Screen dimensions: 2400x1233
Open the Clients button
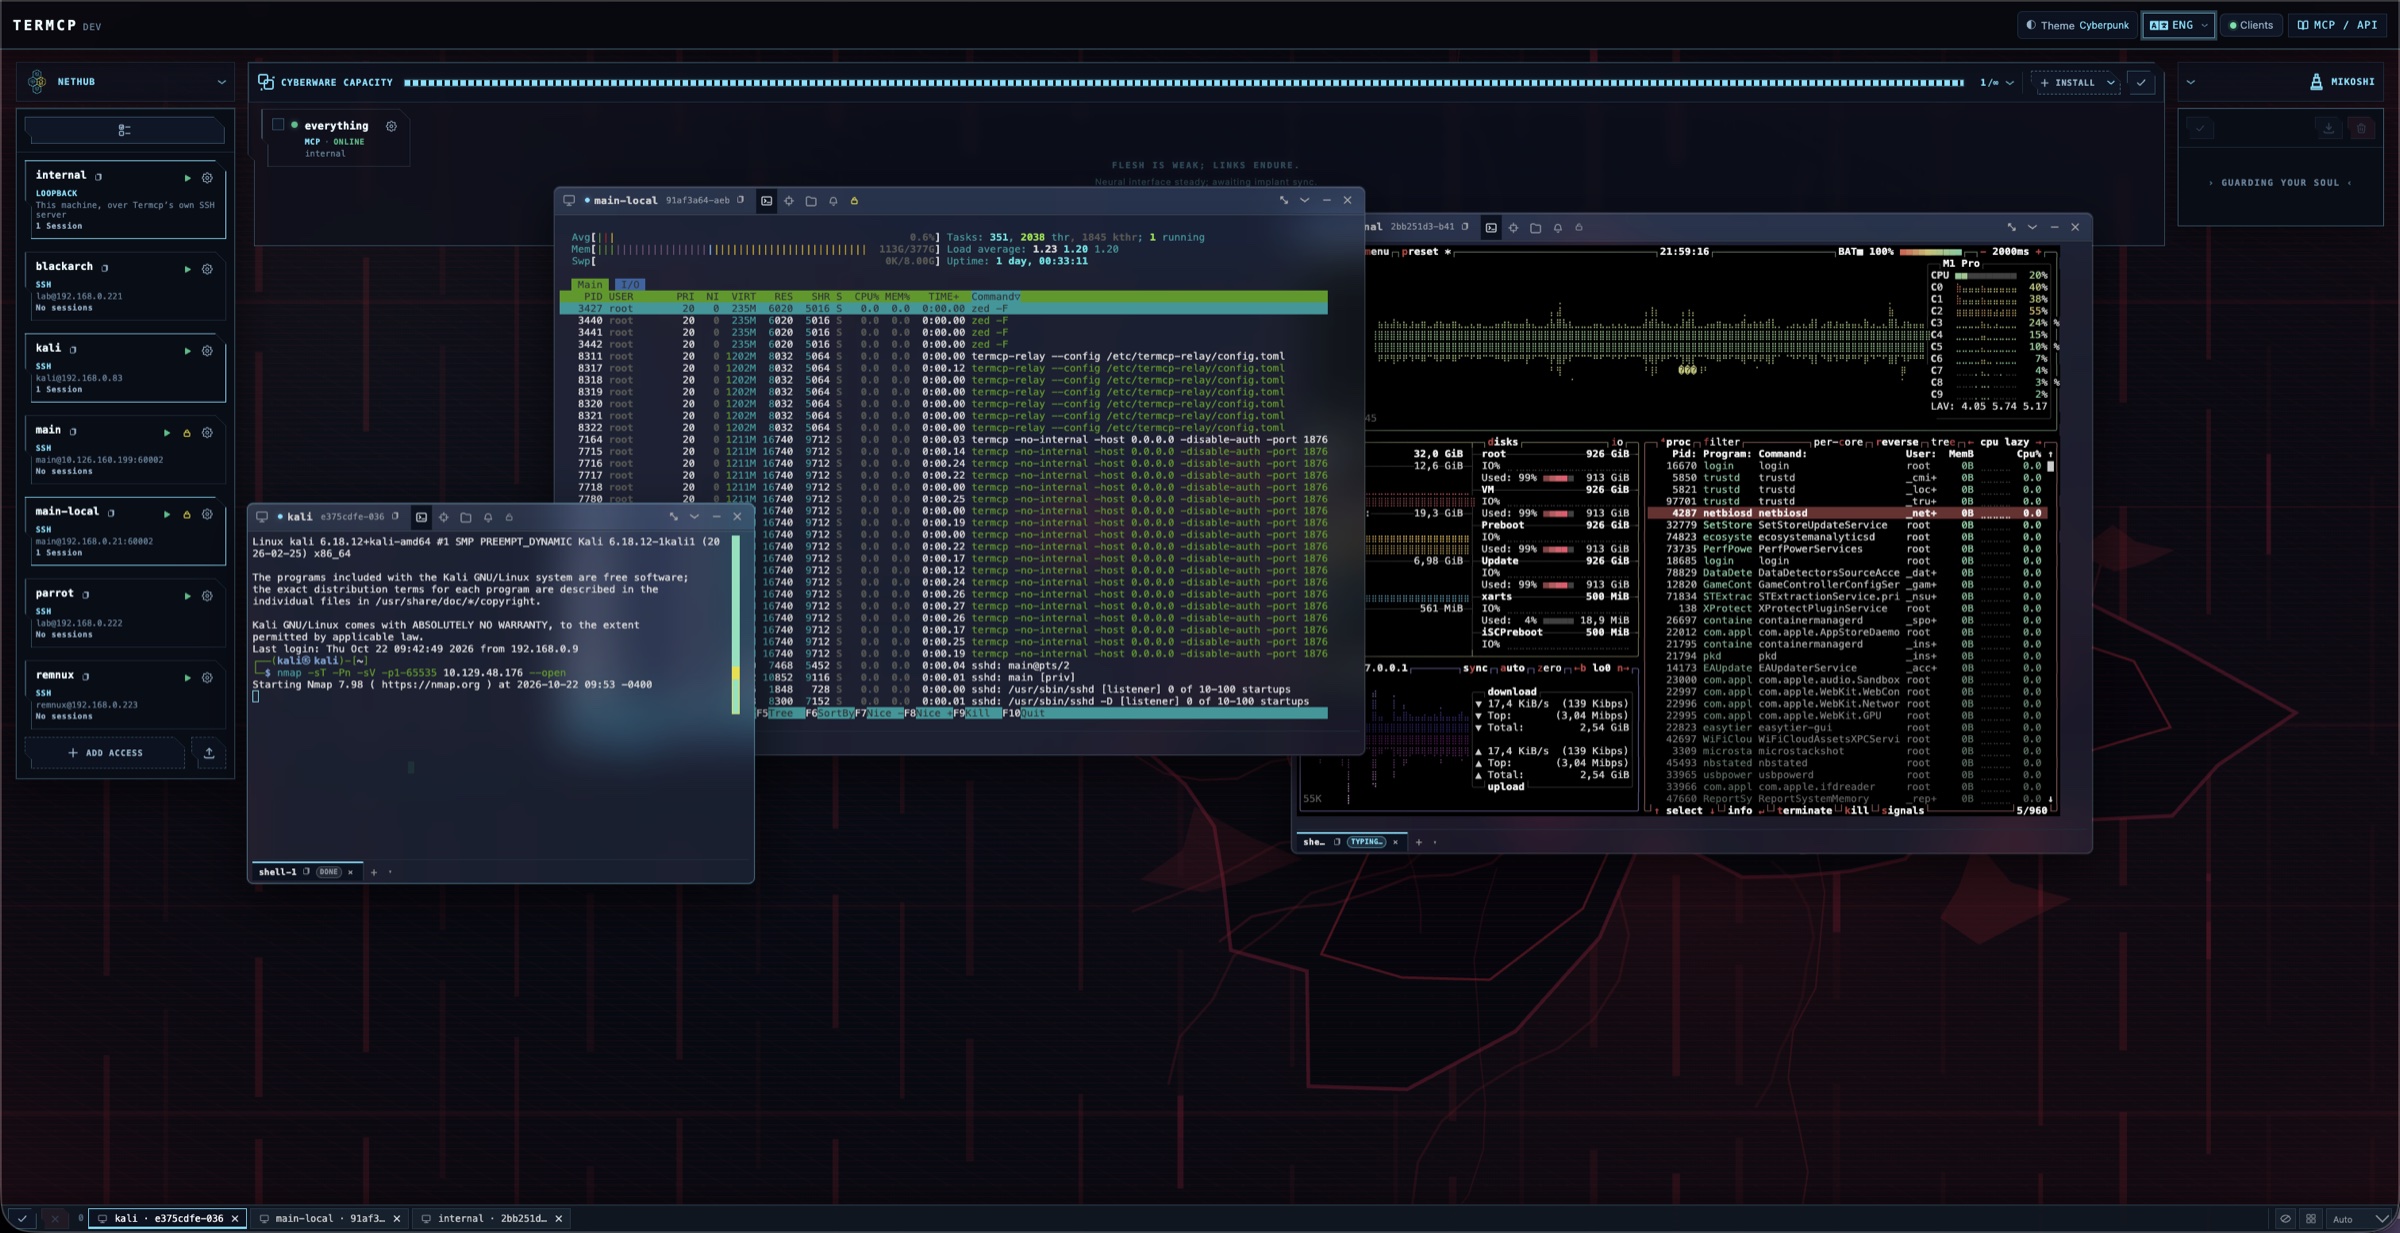pyautogui.click(x=2251, y=25)
